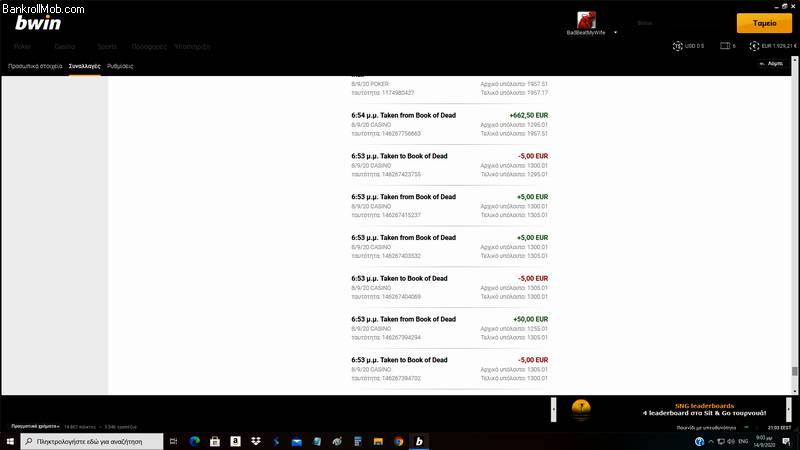Click the help icon in system tray
This screenshot has height=450, width=800.
click(x=699, y=441)
